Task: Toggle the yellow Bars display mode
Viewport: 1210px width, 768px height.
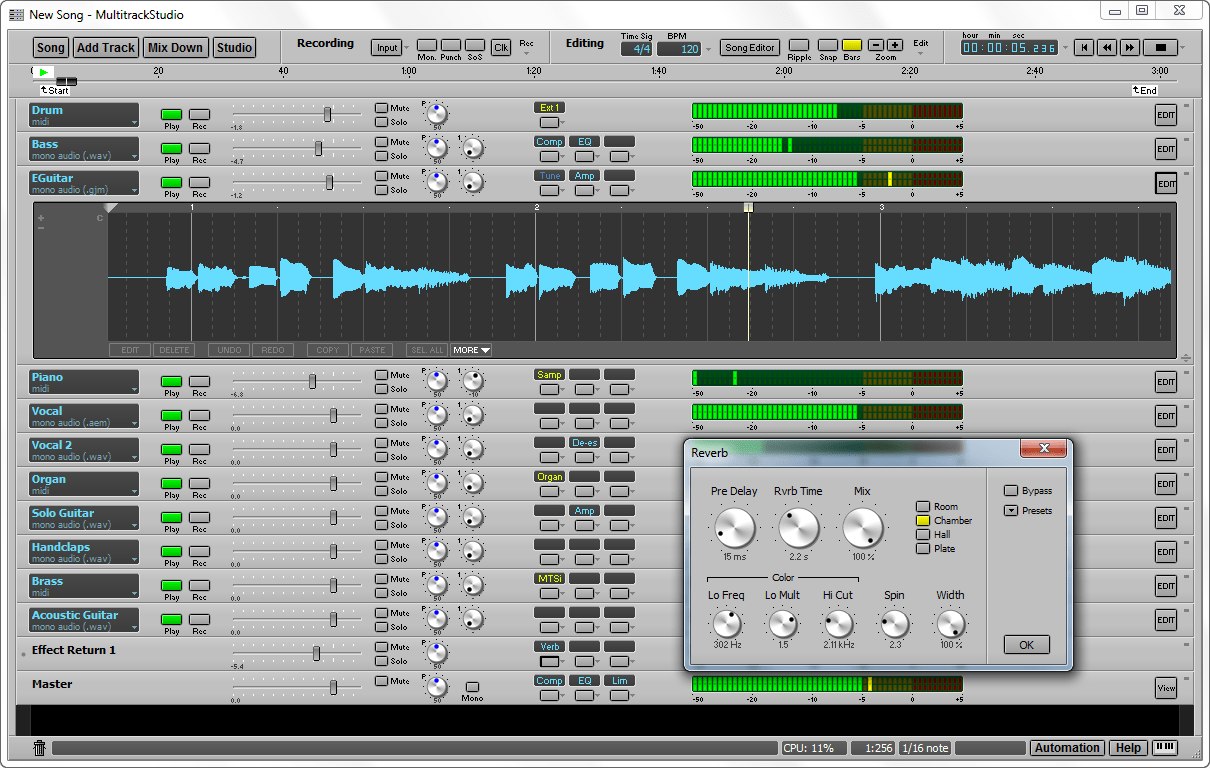Action: tap(851, 47)
